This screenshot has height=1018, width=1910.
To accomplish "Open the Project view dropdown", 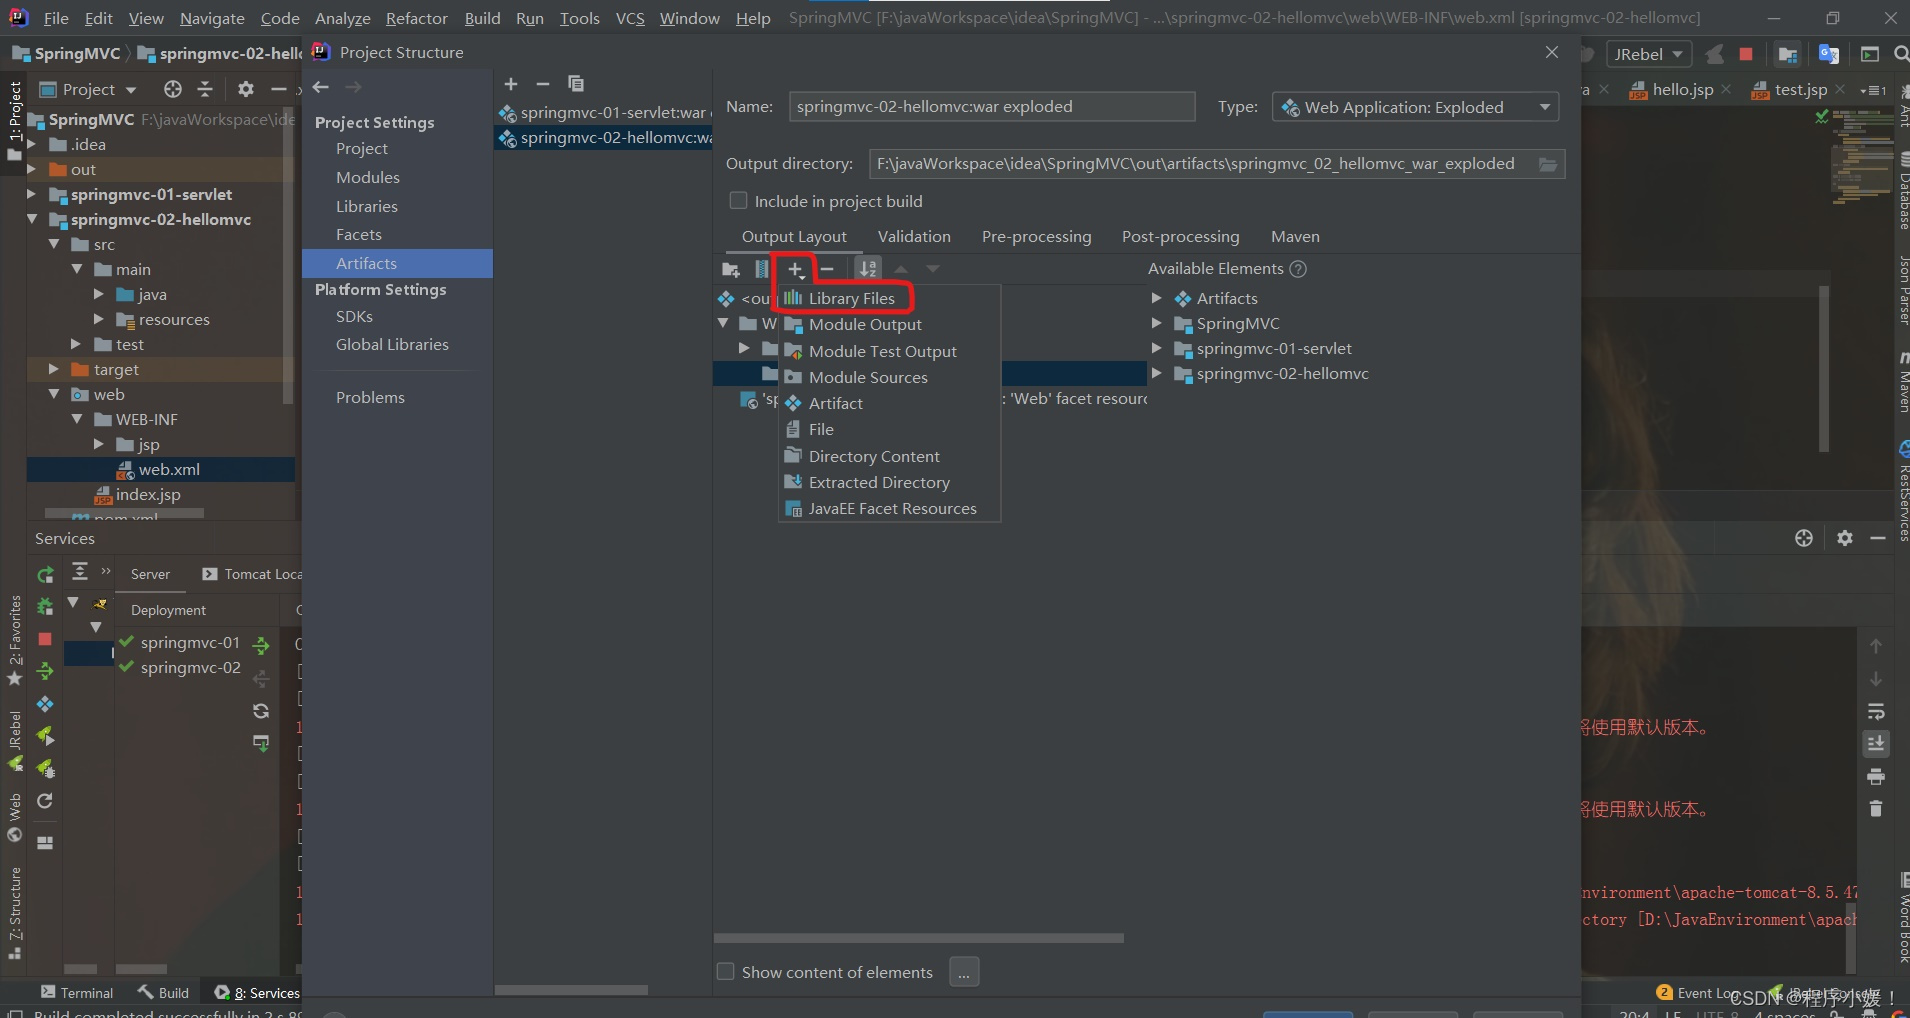I will [x=88, y=89].
